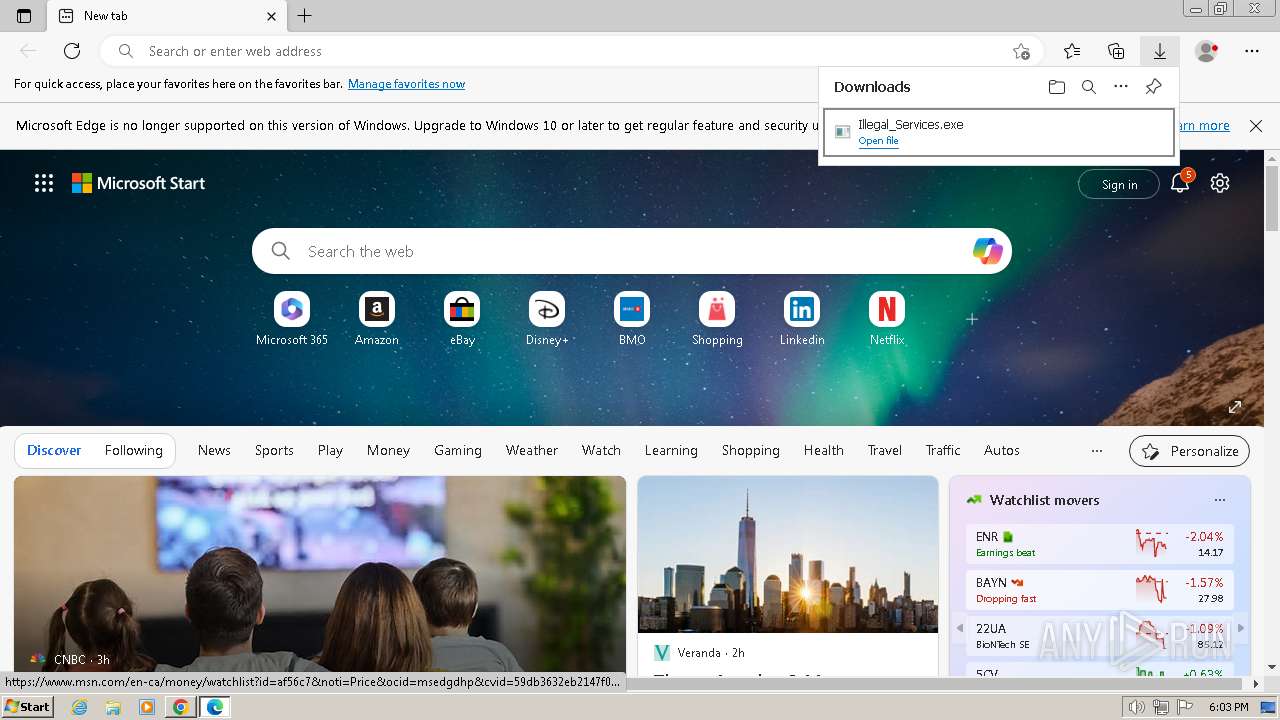Image resolution: width=1280 pixels, height=720 pixels.
Task: Open eBay quick link
Action: coord(462,319)
